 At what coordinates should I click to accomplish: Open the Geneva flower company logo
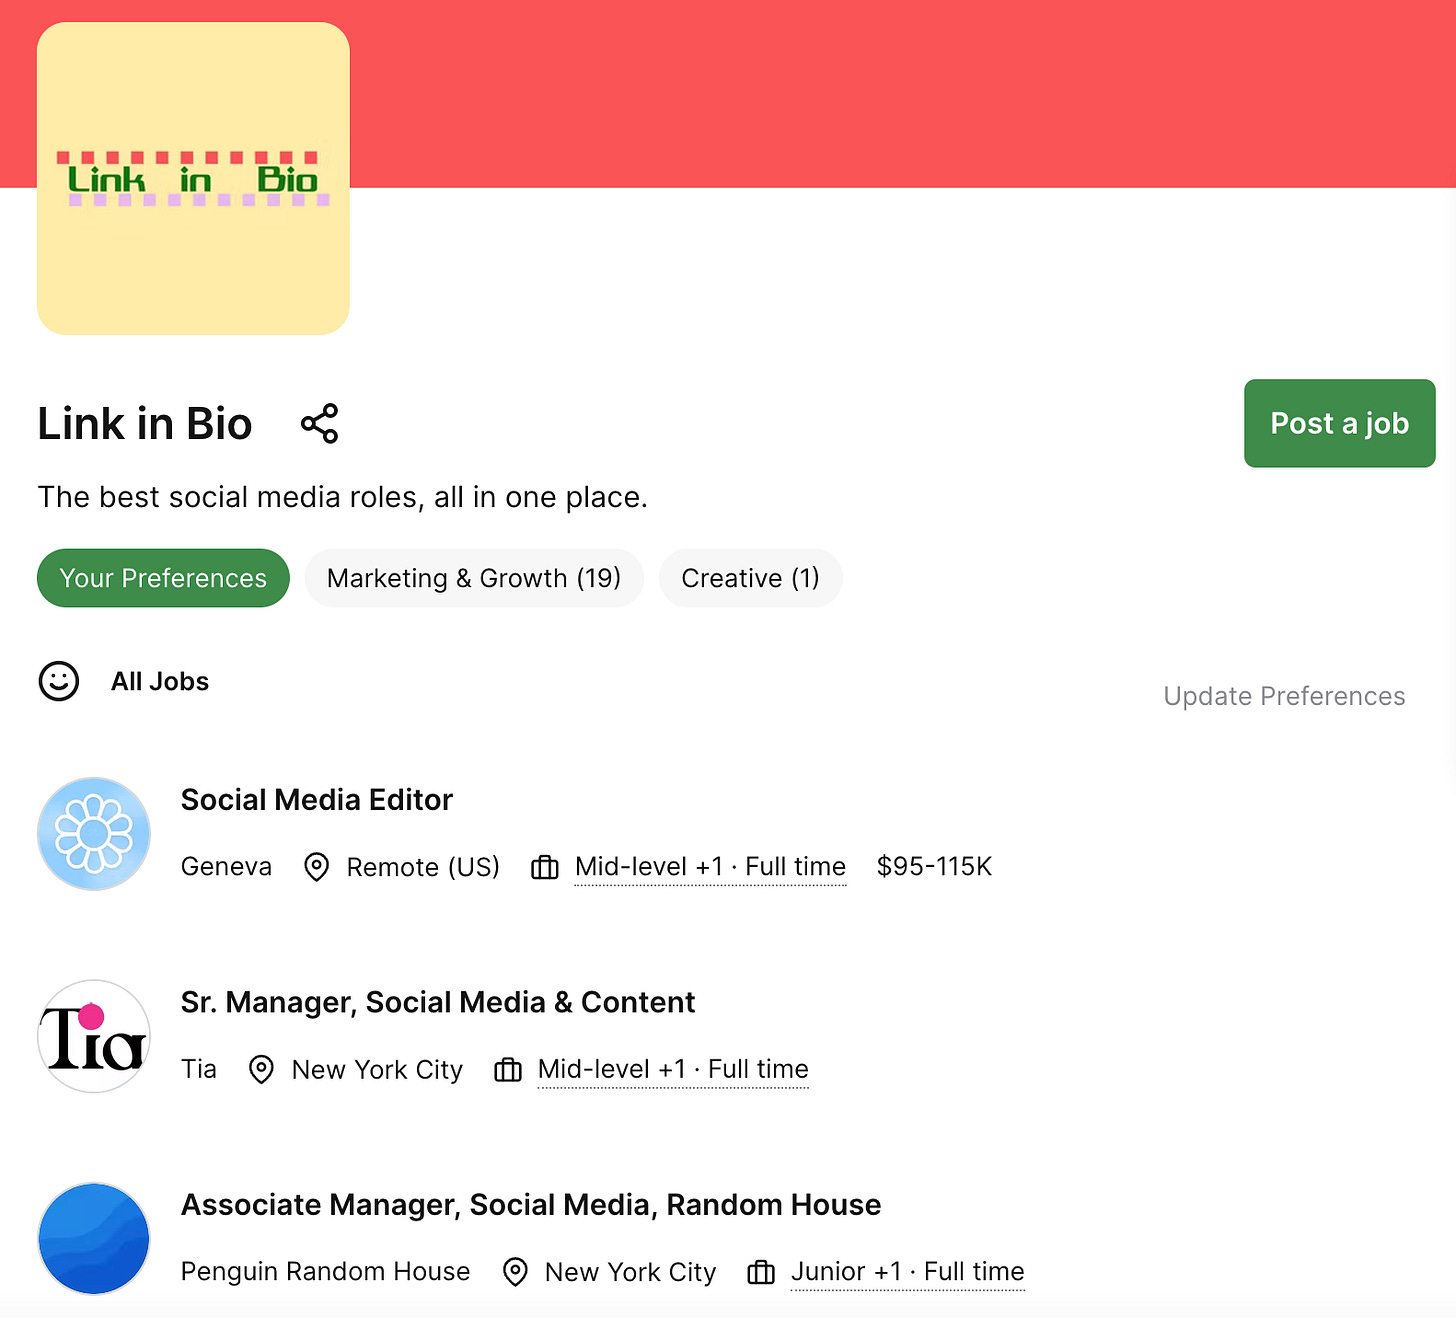94,834
